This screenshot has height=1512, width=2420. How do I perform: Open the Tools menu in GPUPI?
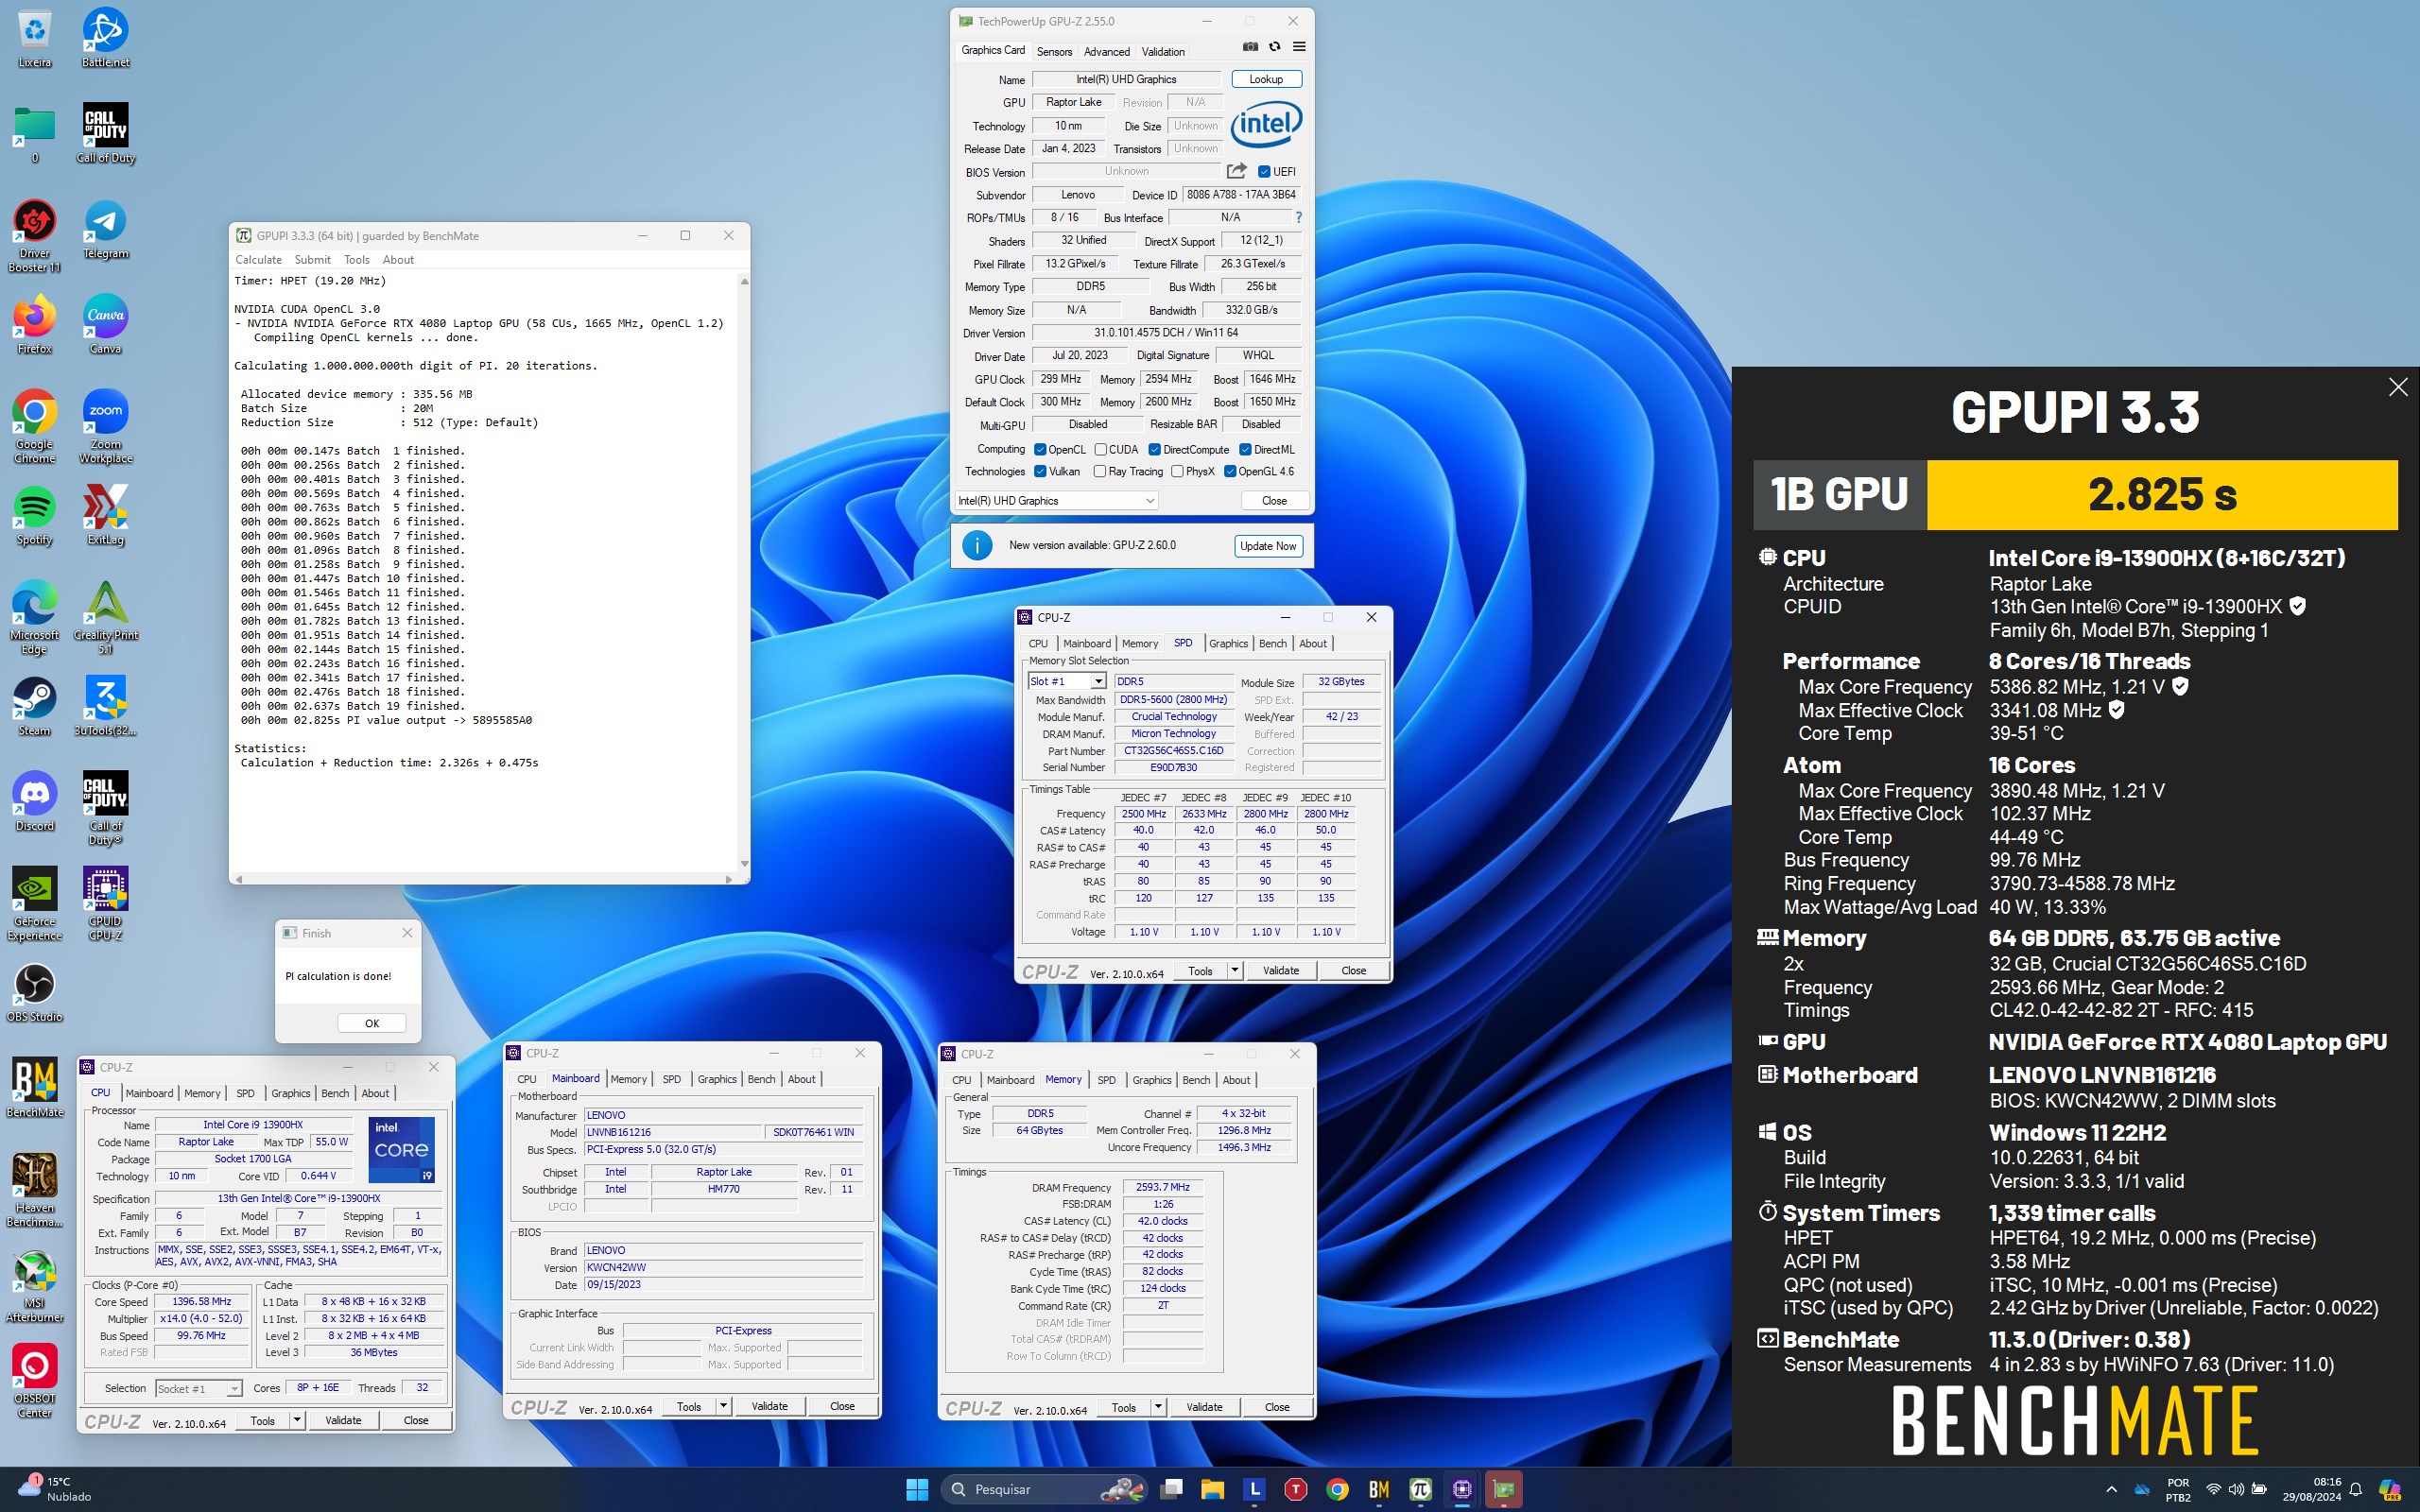coord(356,260)
